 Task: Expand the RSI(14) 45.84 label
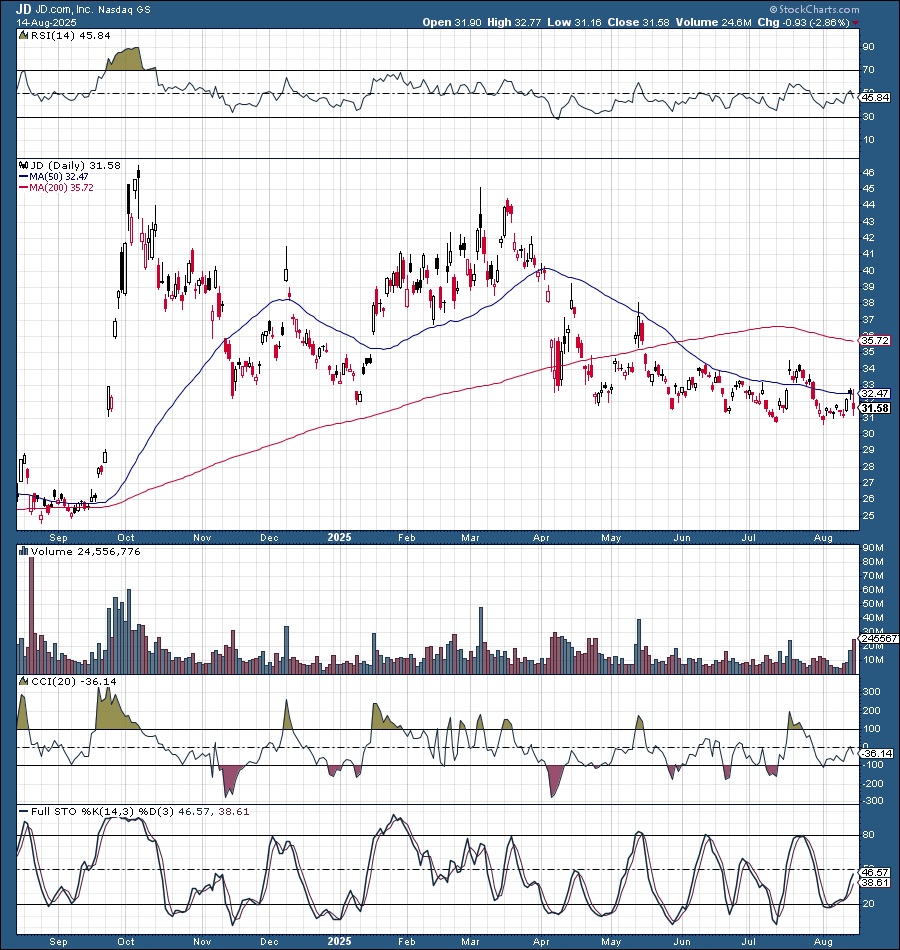(68, 34)
